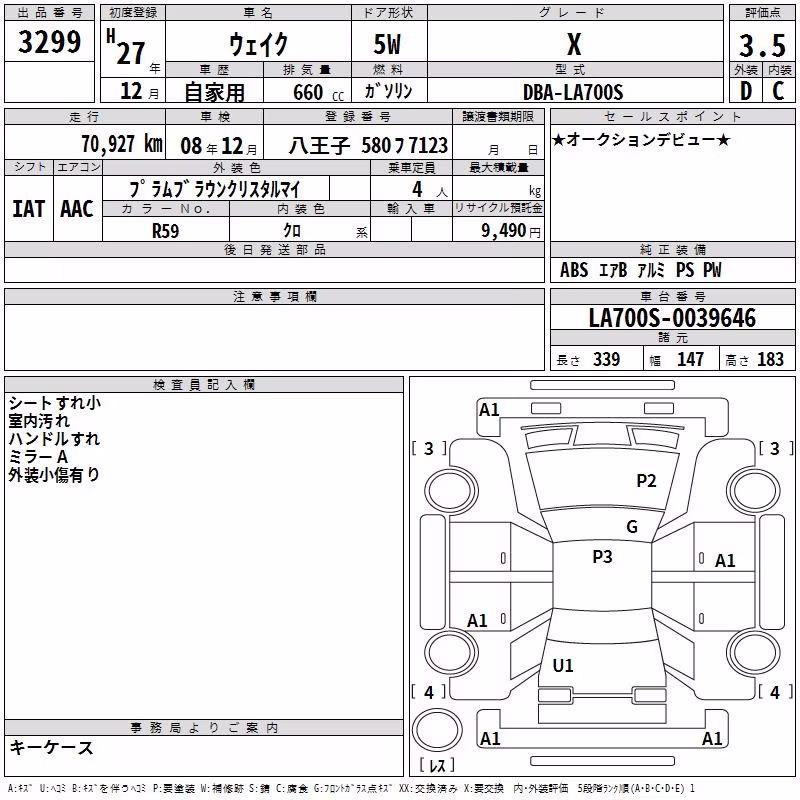Image resolution: width=800 pixels, height=800 pixels.
Task: Click the grade value X
Action: (x=574, y=44)
